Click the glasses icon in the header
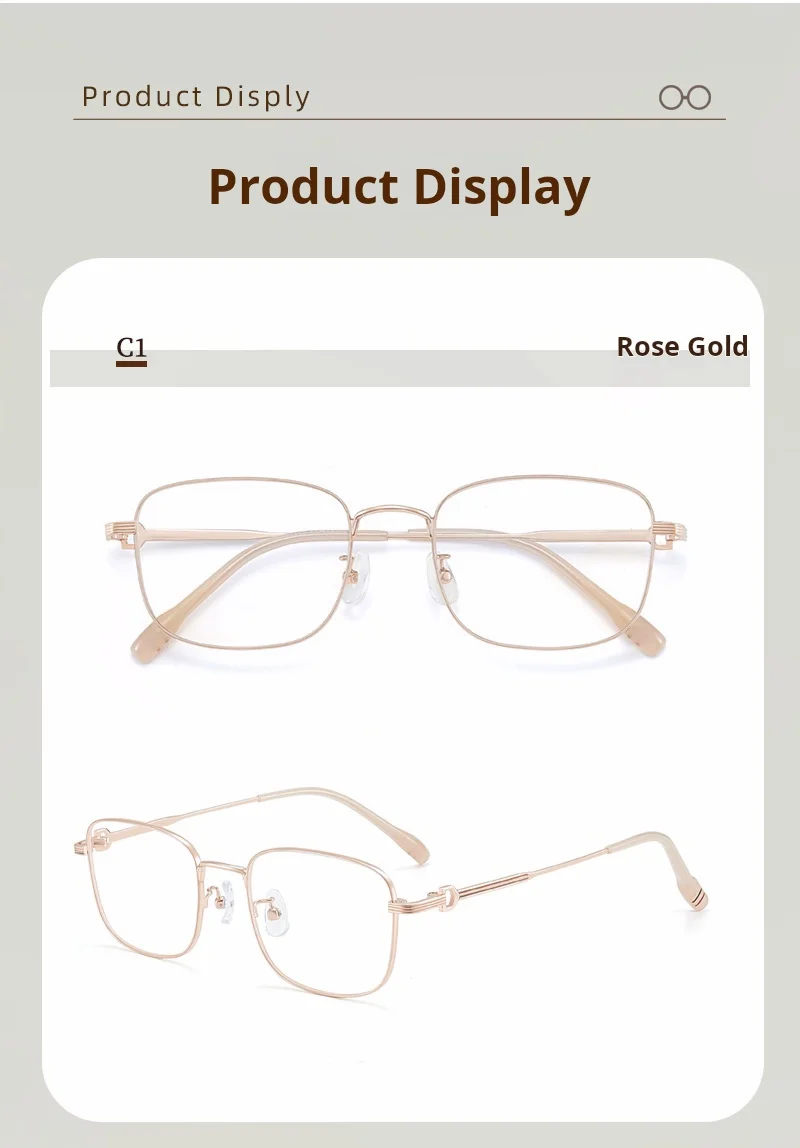The width and height of the screenshot is (800, 1148). (685, 97)
